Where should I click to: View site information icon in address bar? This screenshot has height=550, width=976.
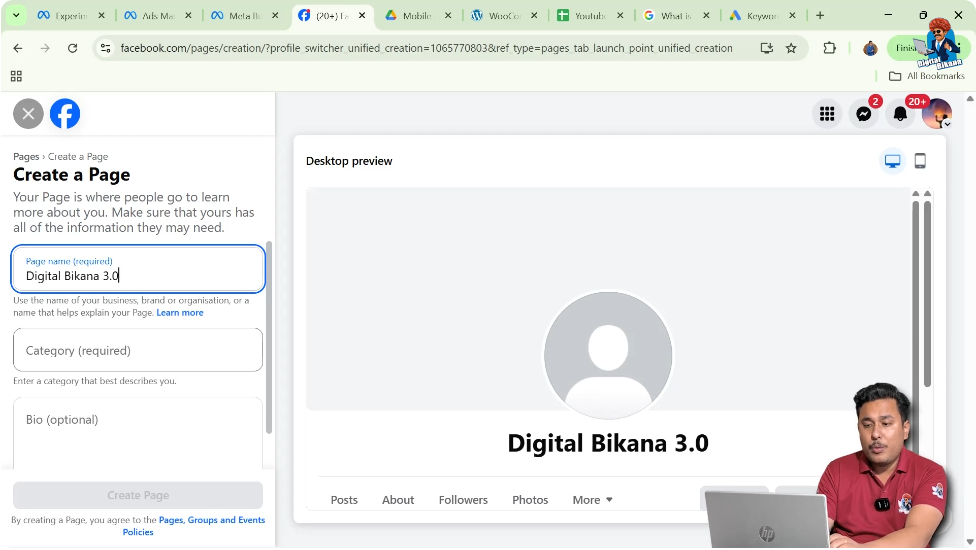(106, 48)
